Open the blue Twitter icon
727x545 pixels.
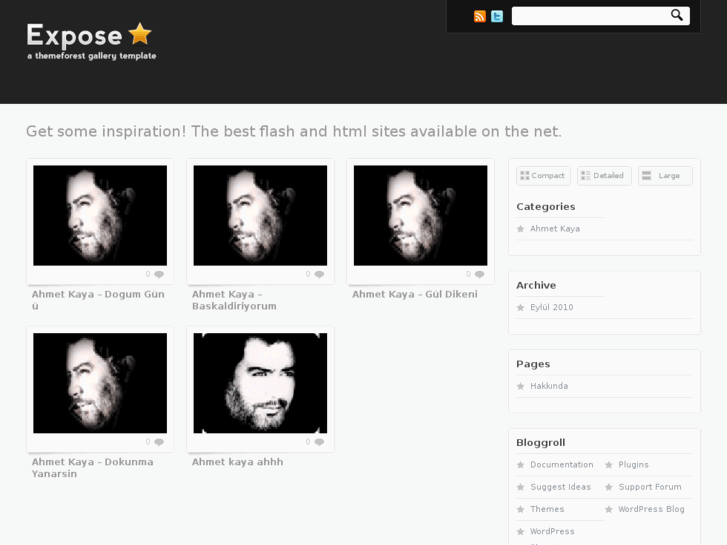tap(497, 16)
